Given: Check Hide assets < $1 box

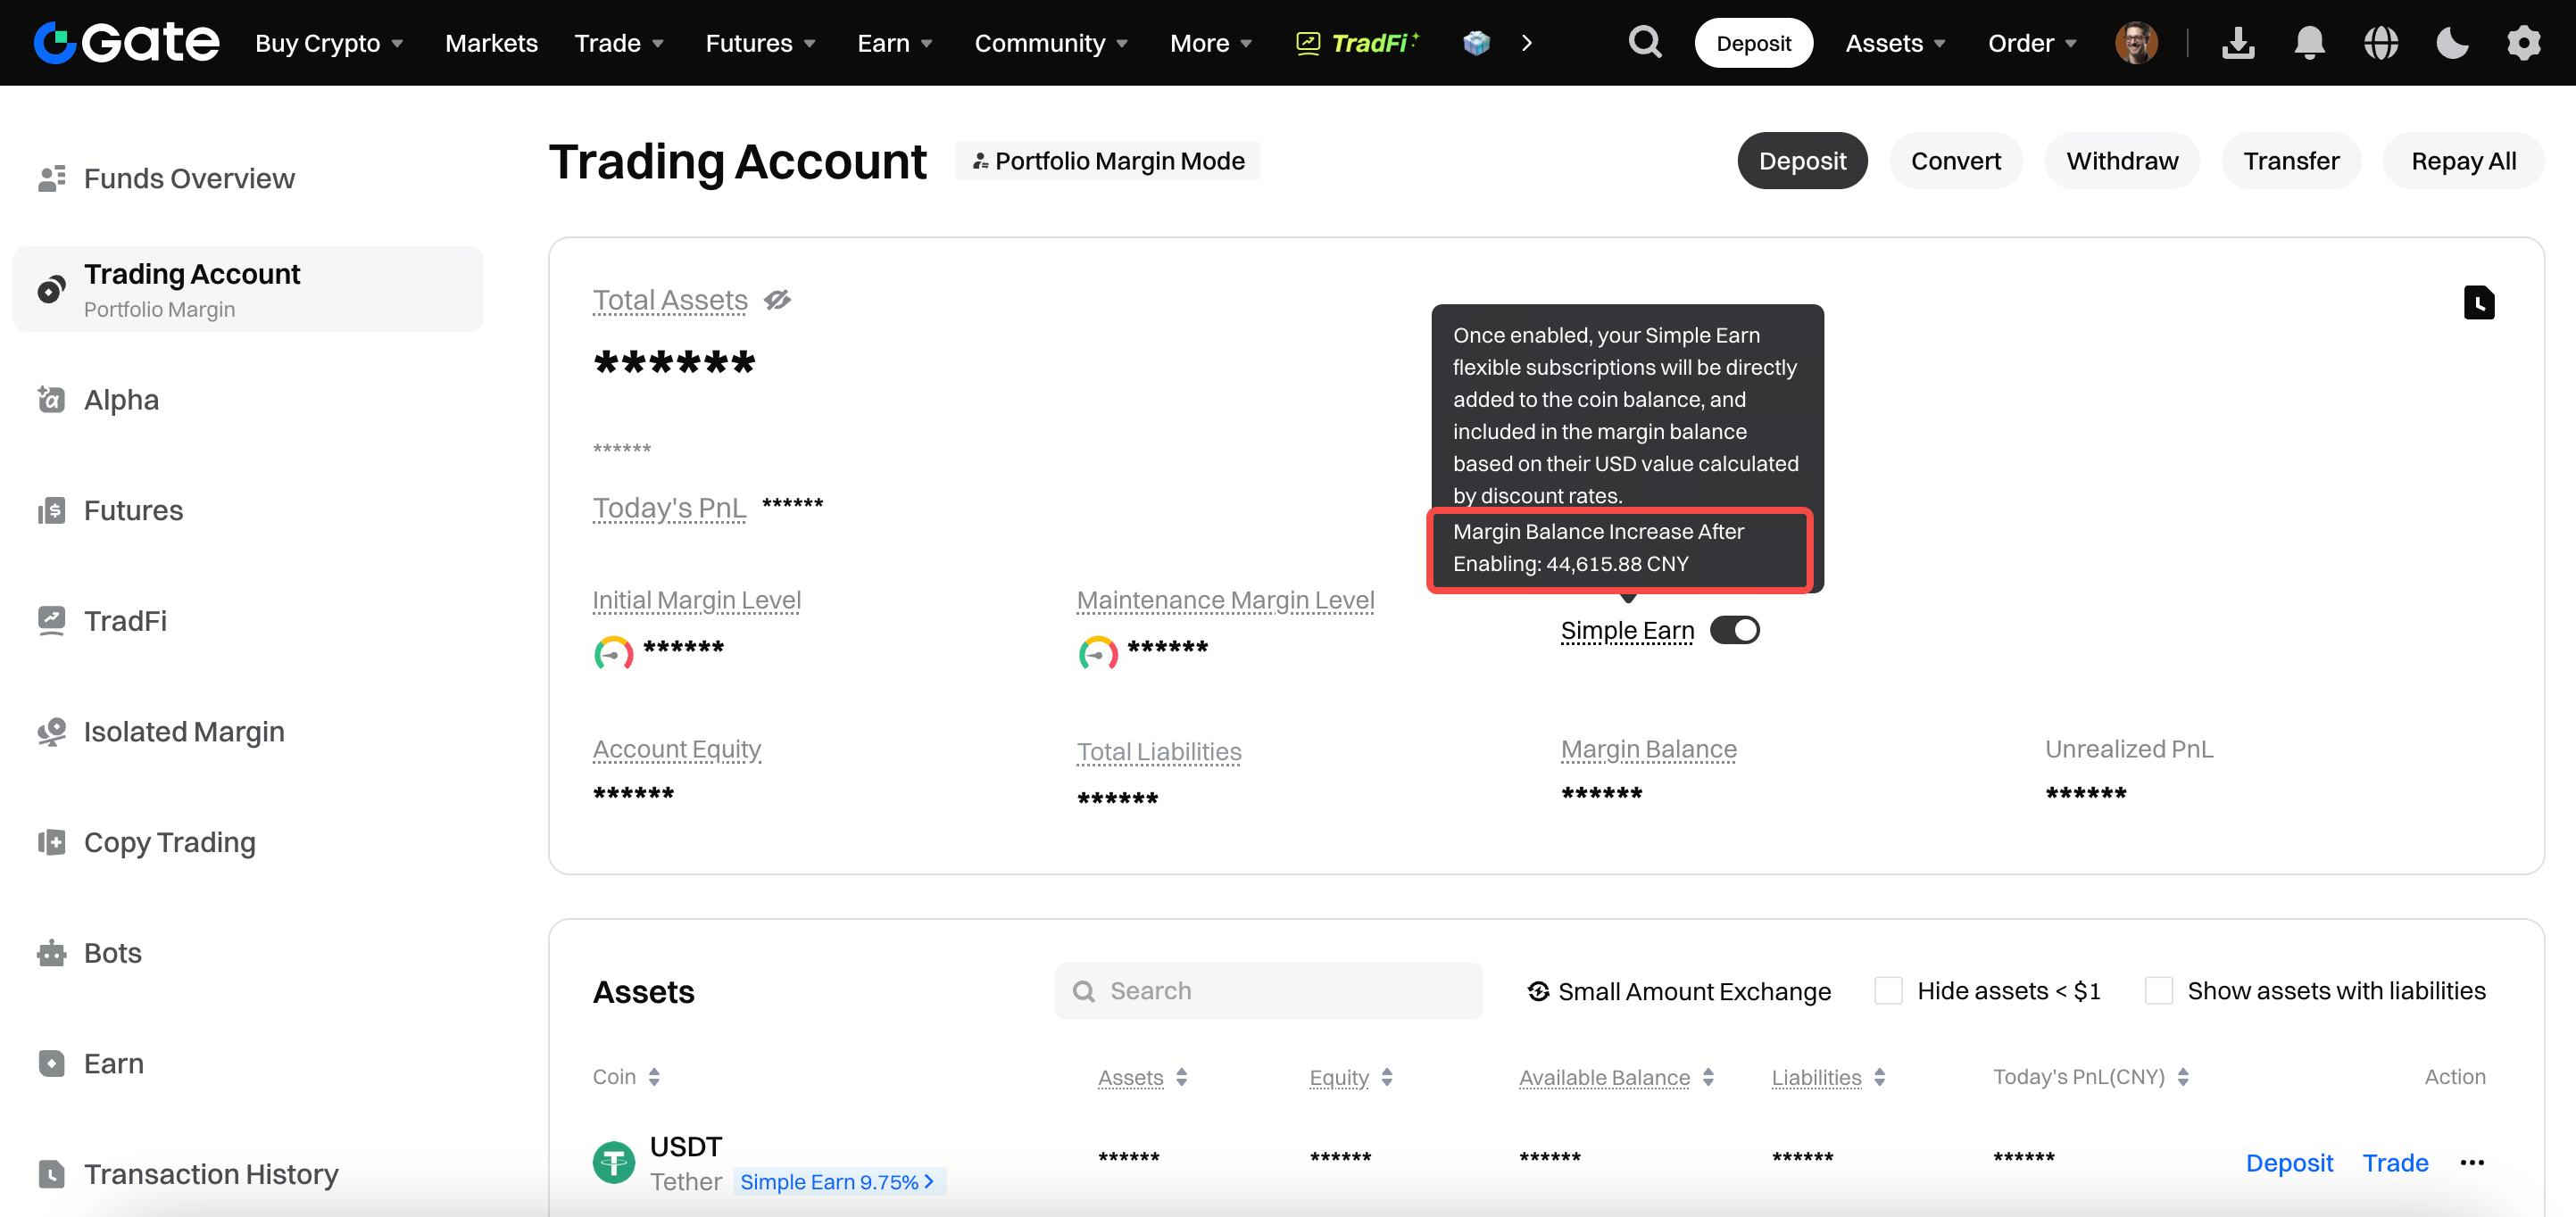Looking at the screenshot, I should (x=1888, y=990).
